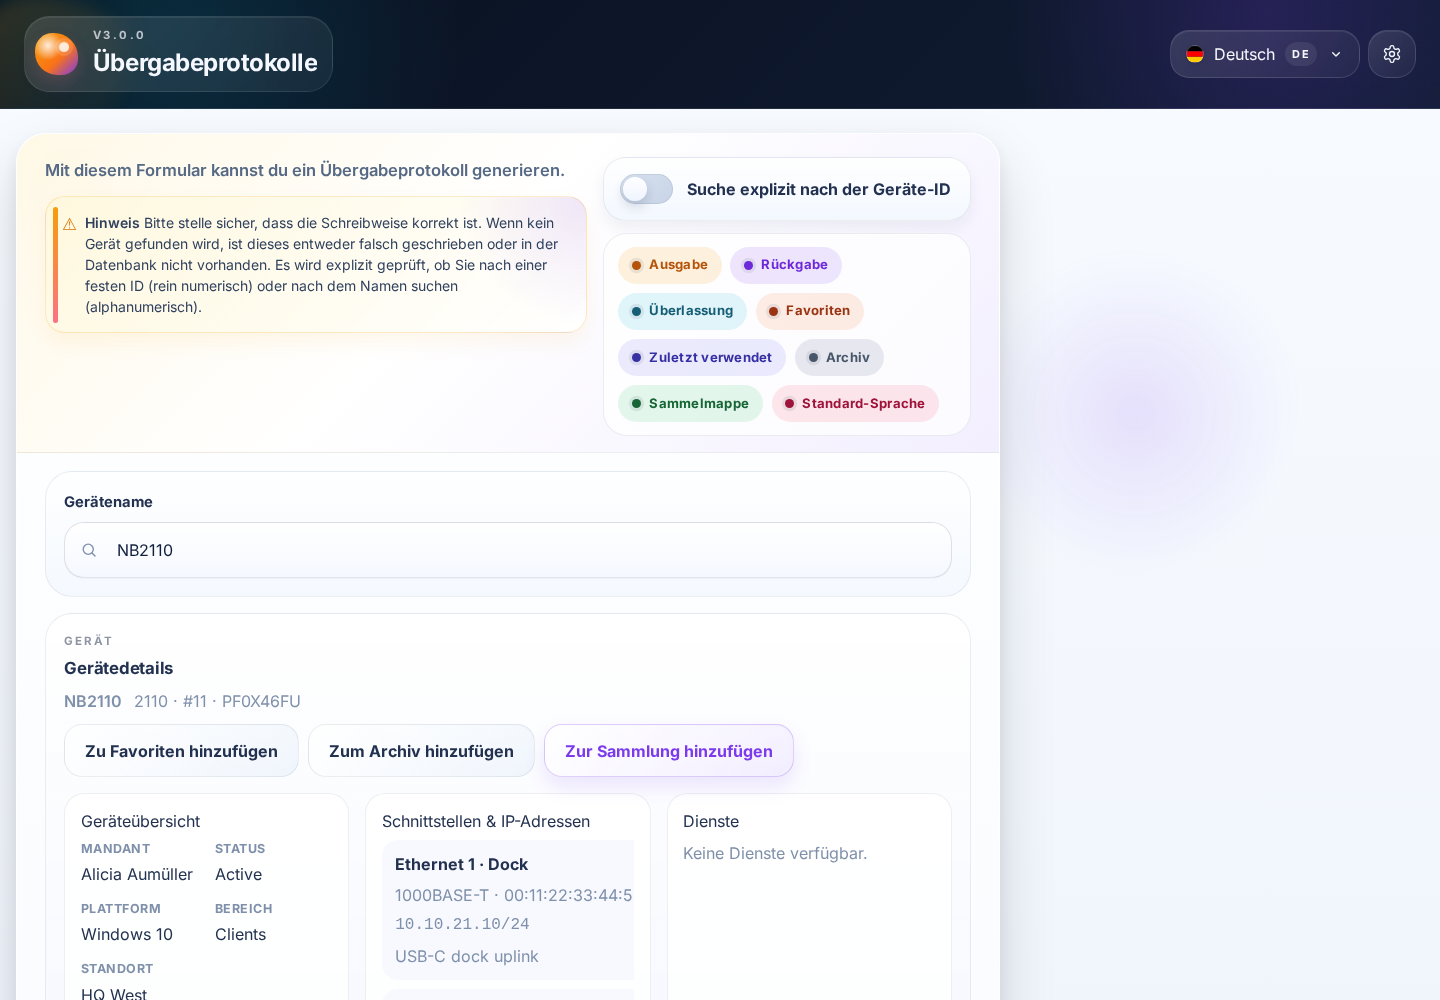Click the 'V3.0.0' version label
The height and width of the screenshot is (1000, 1440).
(x=119, y=35)
